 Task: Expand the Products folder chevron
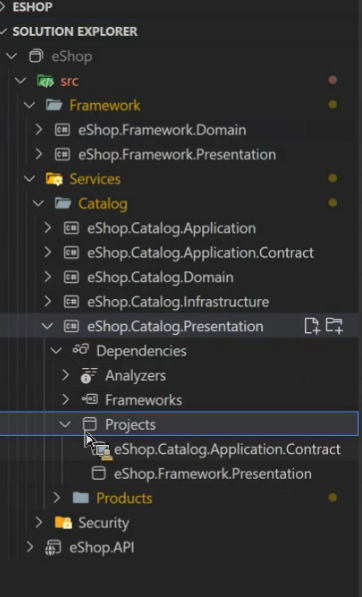pos(56,498)
